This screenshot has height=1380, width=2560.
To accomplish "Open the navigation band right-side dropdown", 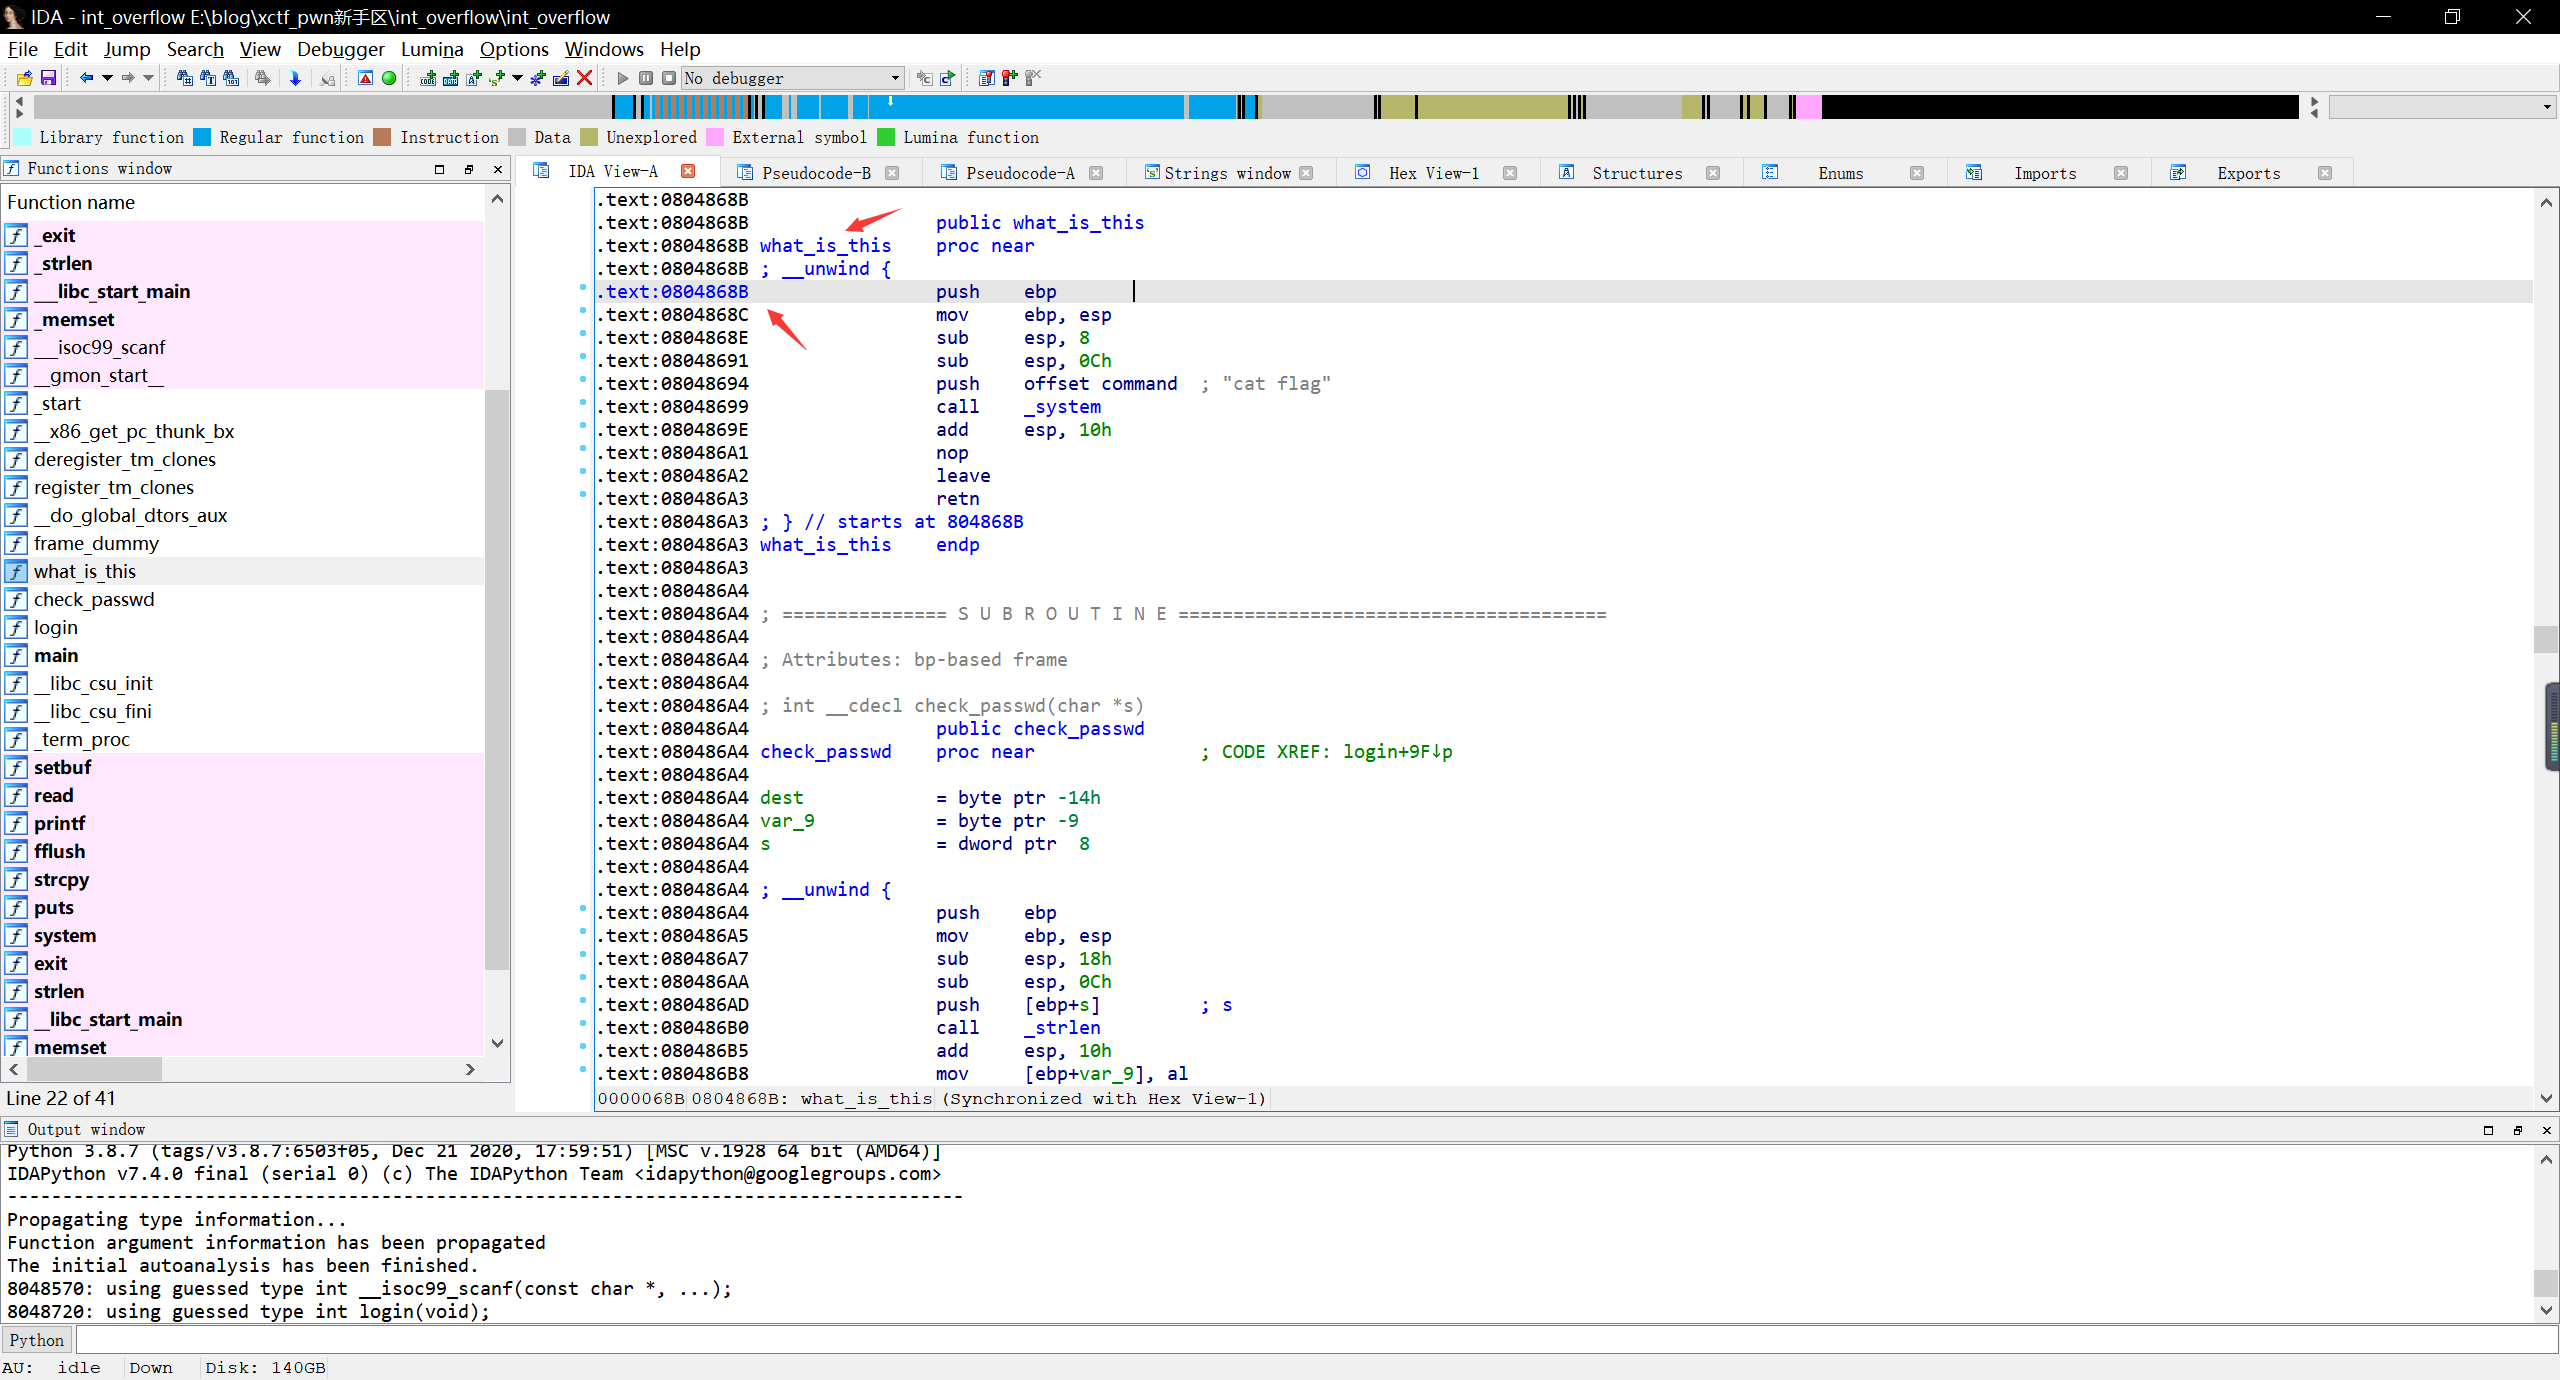I will tap(2546, 107).
